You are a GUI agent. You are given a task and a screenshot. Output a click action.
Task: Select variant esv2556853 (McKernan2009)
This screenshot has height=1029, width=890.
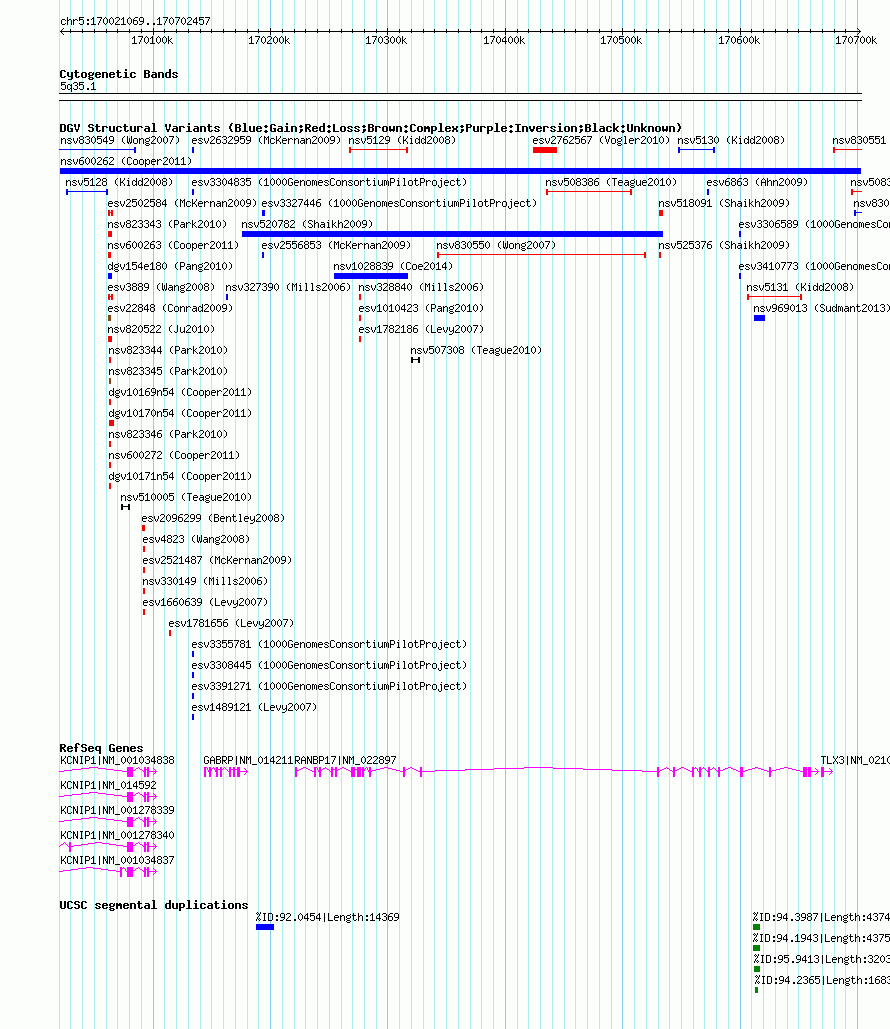pos(336,245)
